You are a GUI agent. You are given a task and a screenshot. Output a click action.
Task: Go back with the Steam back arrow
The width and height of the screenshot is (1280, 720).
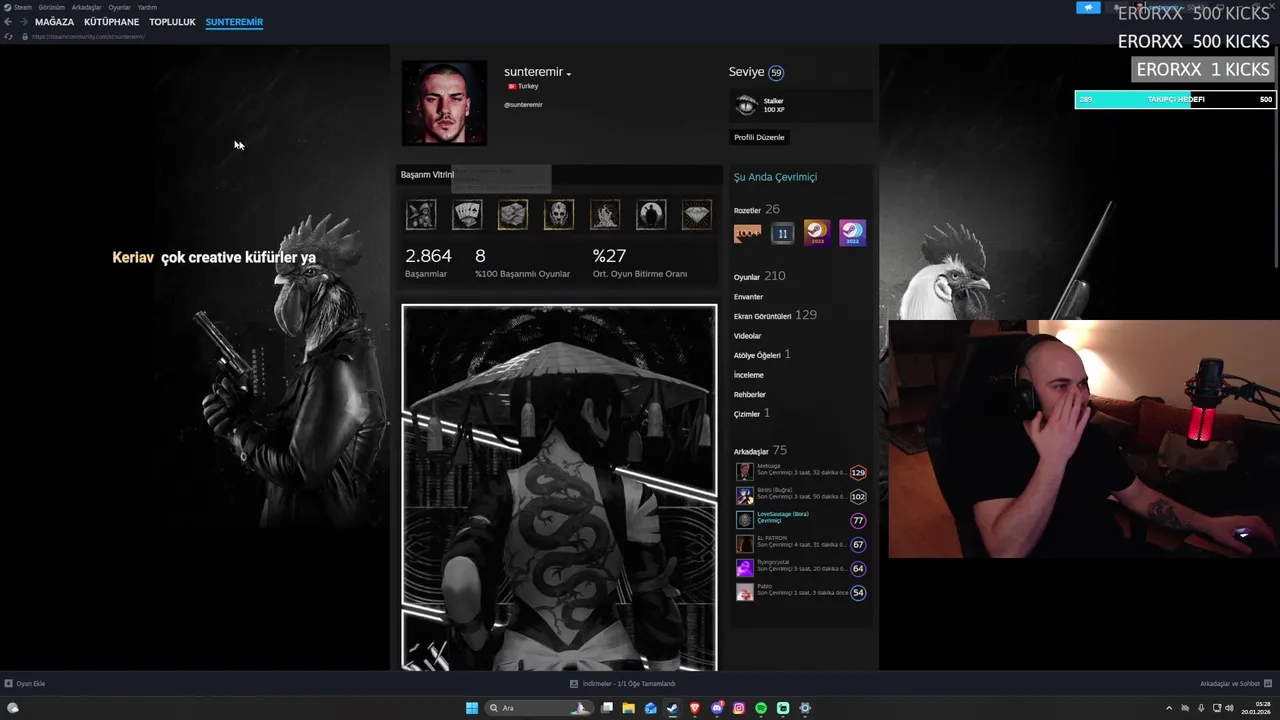[8, 22]
